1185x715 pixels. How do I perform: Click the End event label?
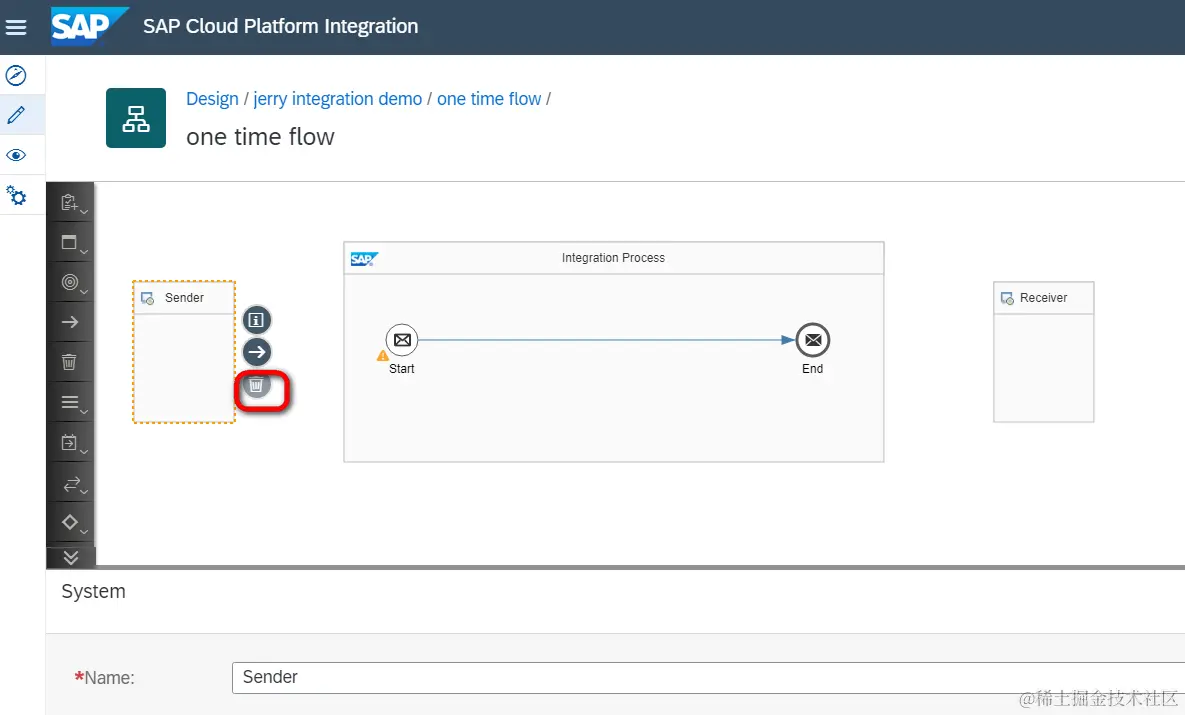tap(813, 369)
